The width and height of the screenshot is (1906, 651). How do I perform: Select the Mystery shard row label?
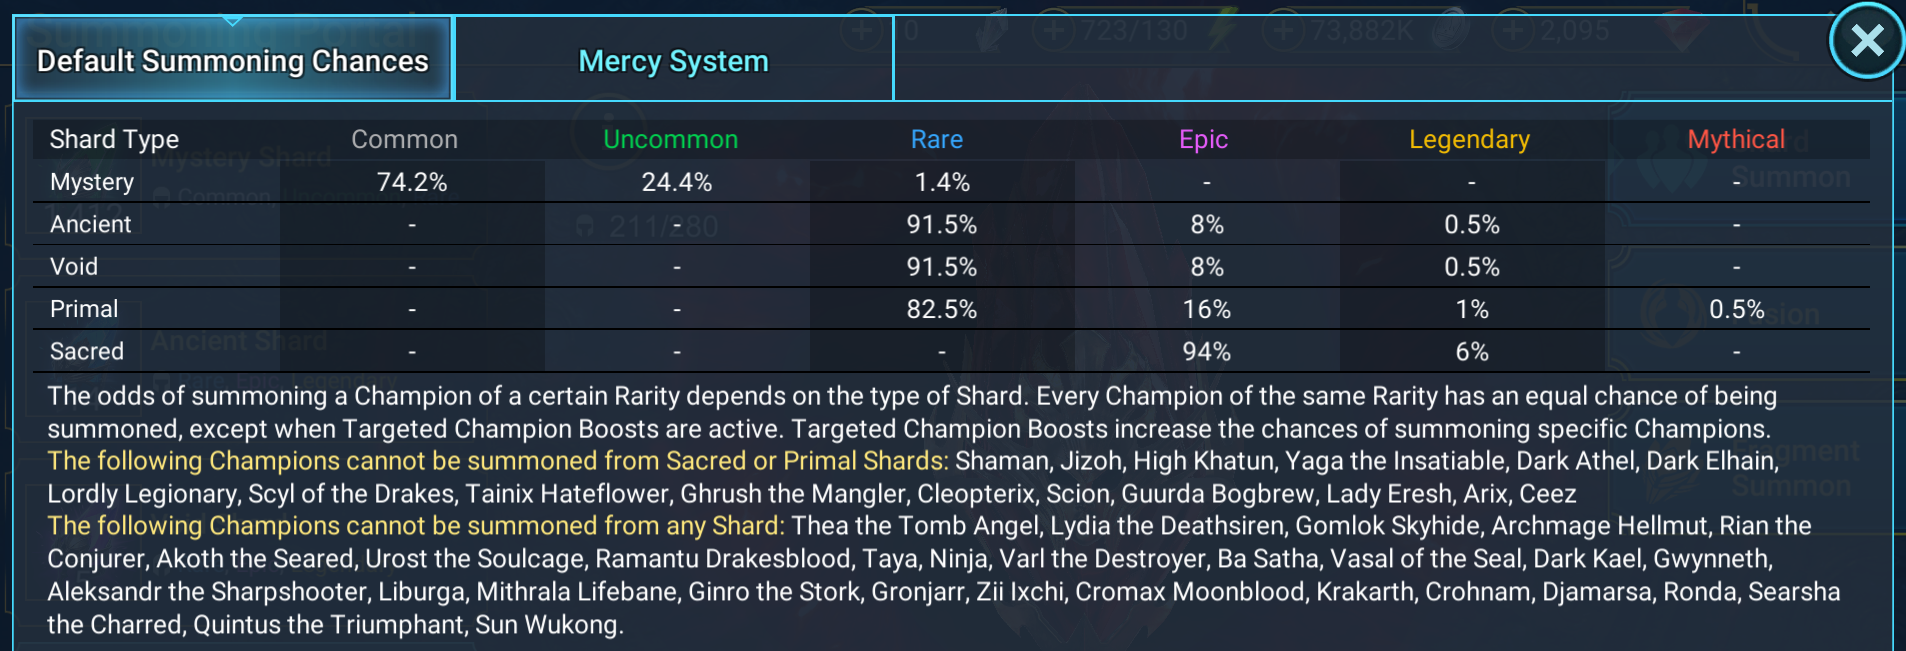coord(92,182)
